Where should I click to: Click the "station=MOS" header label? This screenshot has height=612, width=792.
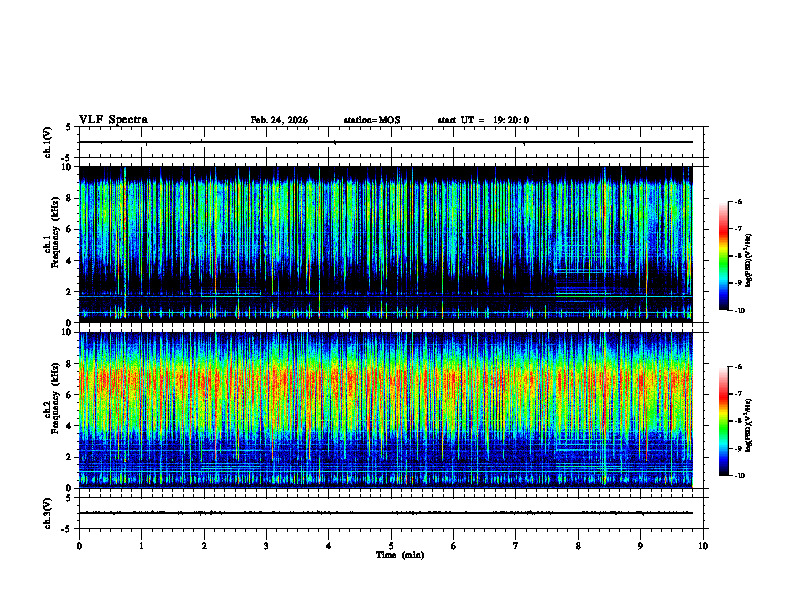(x=372, y=120)
